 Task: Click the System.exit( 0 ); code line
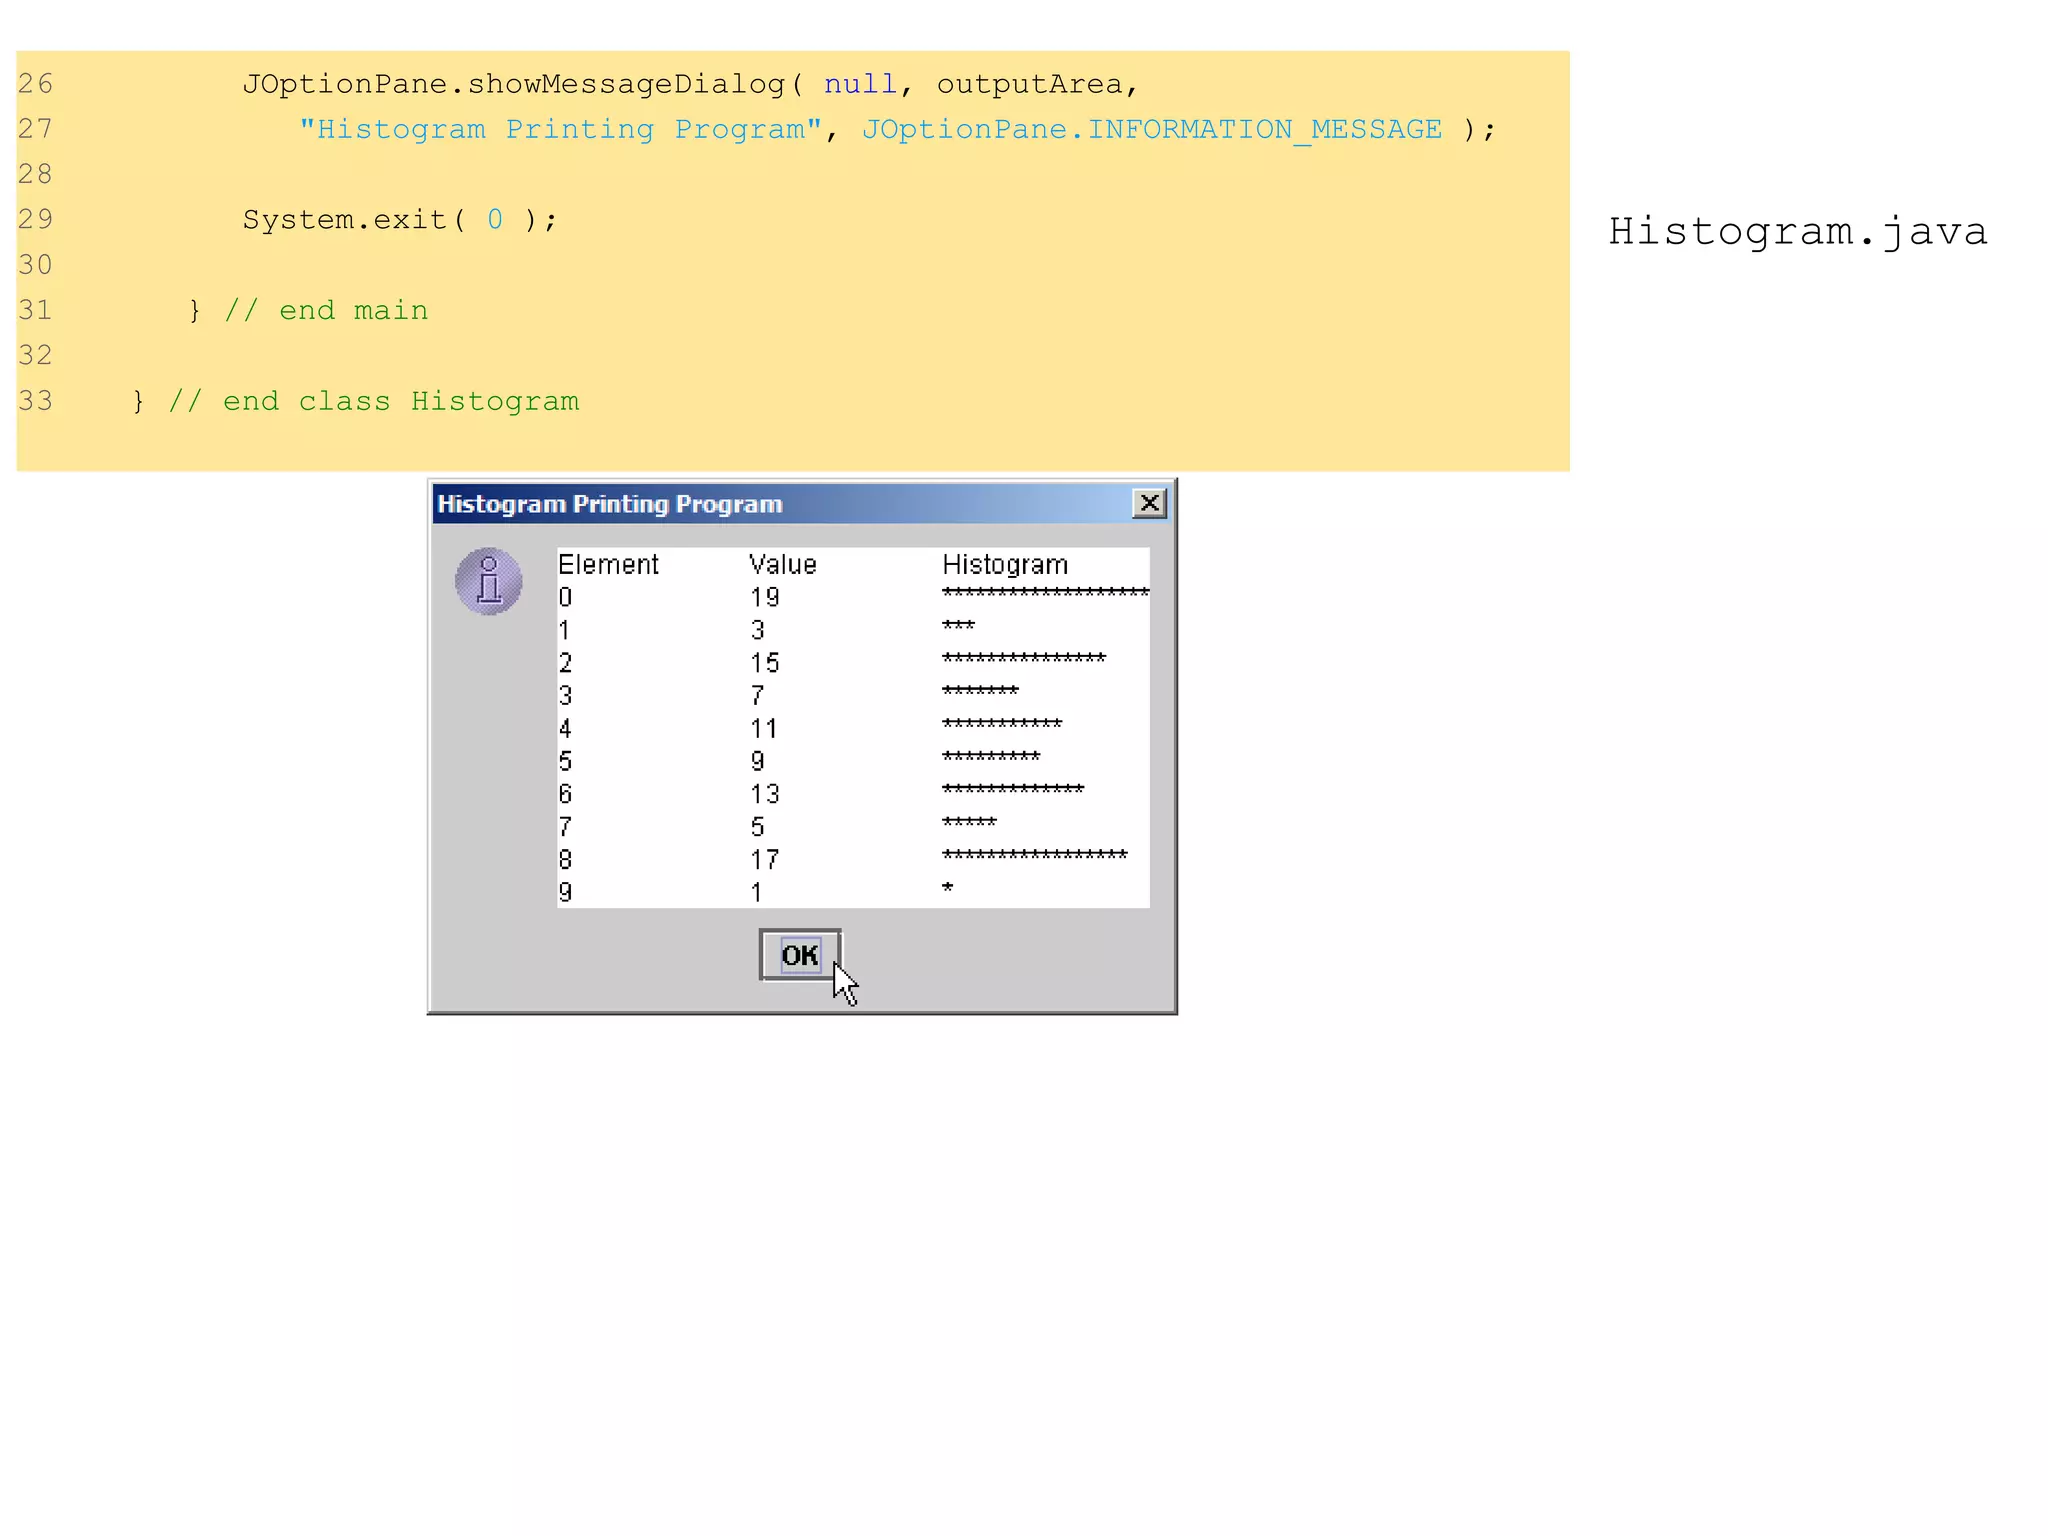(x=400, y=220)
